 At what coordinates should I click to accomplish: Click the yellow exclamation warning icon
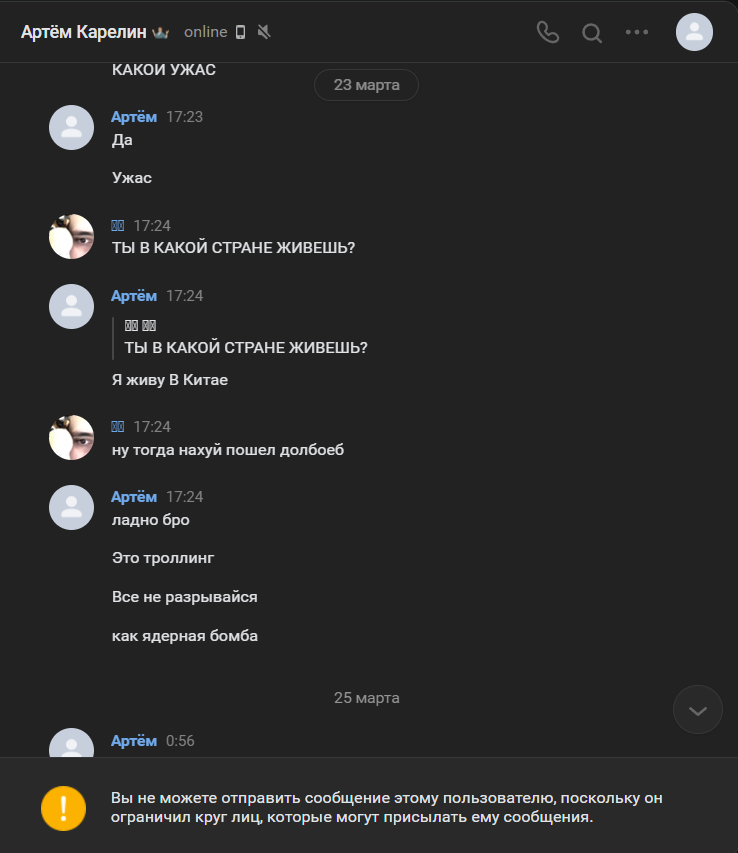(x=64, y=808)
